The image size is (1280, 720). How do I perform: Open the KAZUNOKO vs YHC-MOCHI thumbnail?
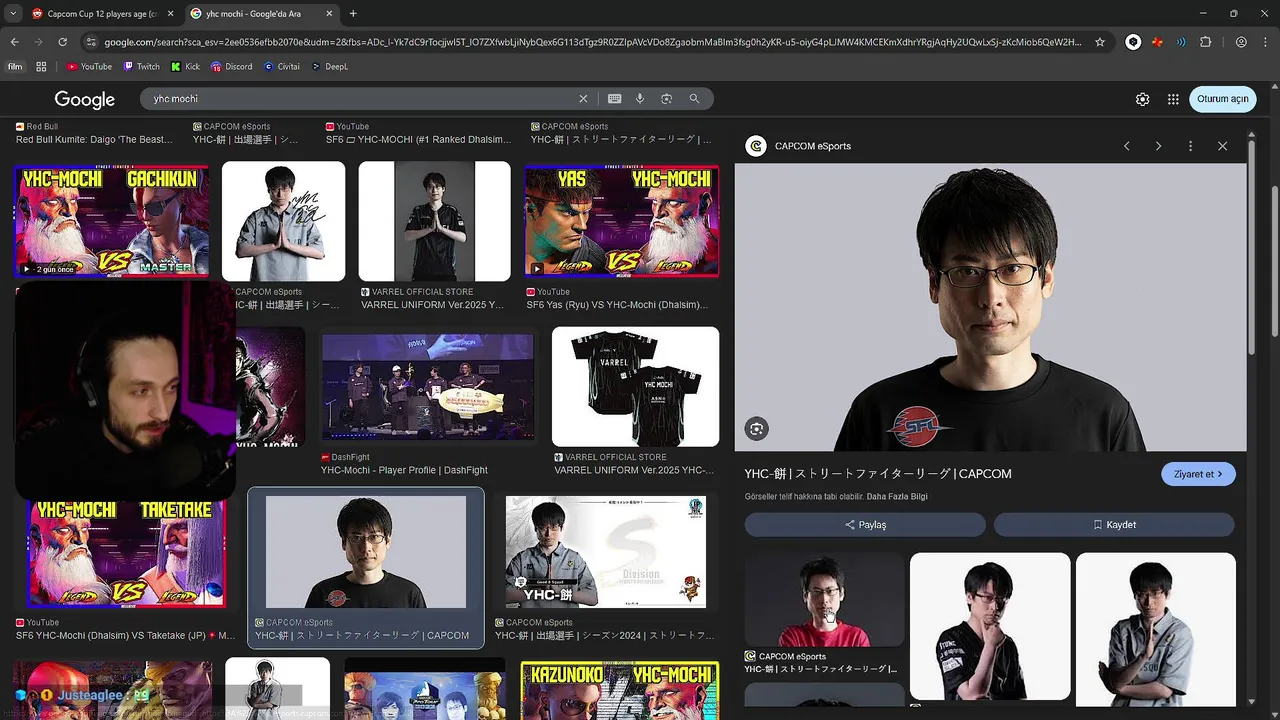(619, 688)
